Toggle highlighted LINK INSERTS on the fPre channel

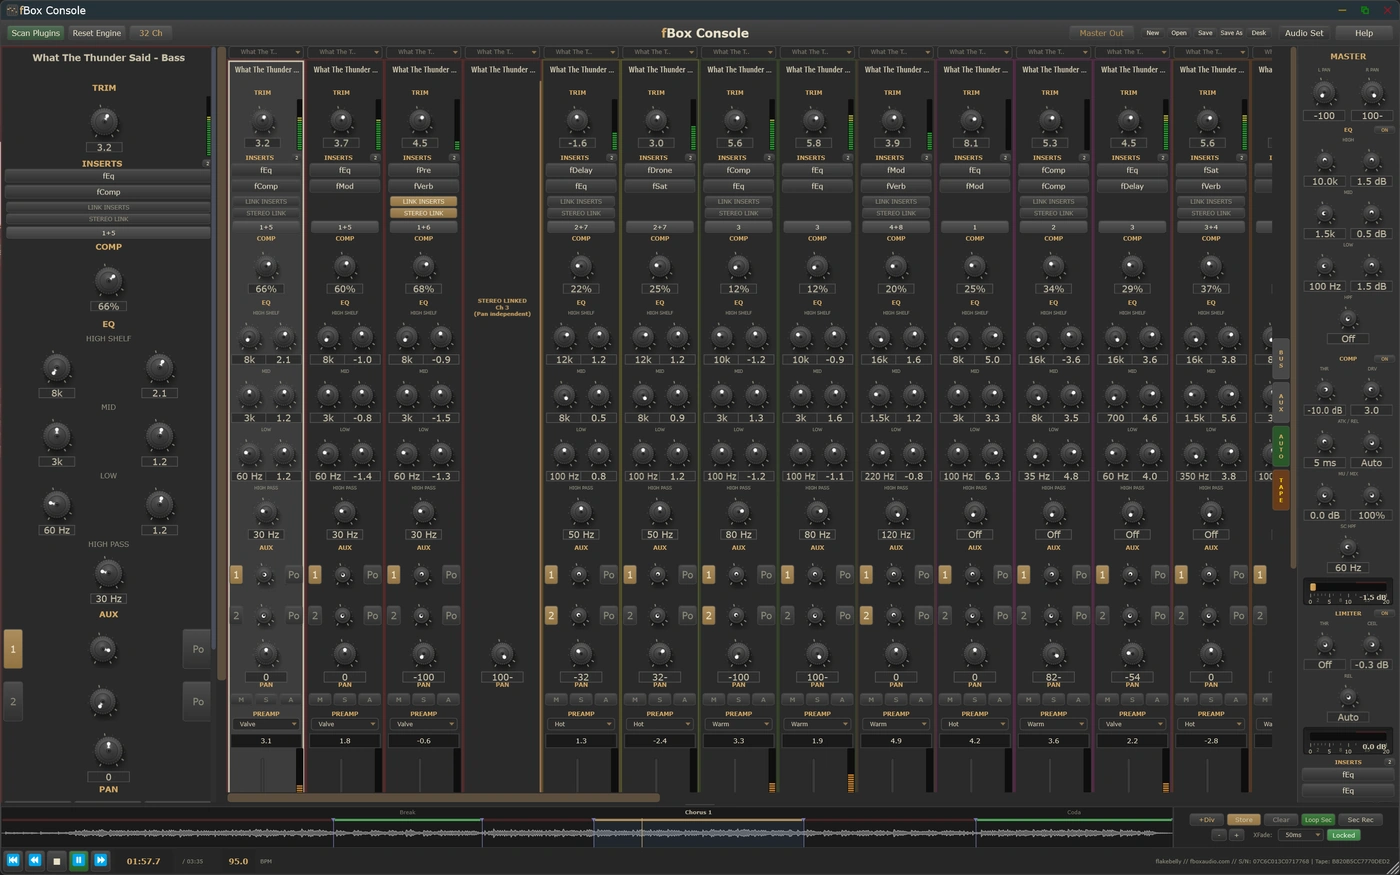[423, 201]
